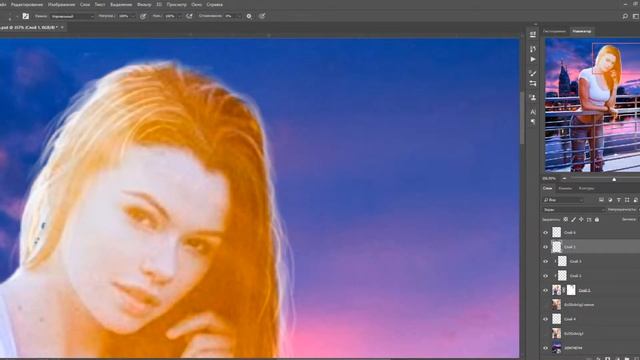This screenshot has height=360, width=640.
Task: Open the 3D menu
Action: pos(159,4)
